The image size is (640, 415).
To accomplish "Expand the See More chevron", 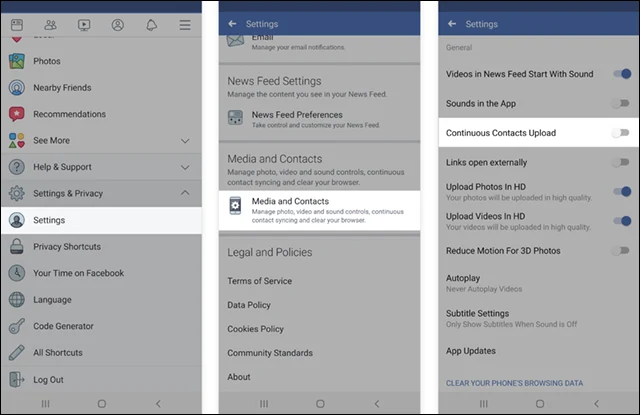I will [x=185, y=141].
